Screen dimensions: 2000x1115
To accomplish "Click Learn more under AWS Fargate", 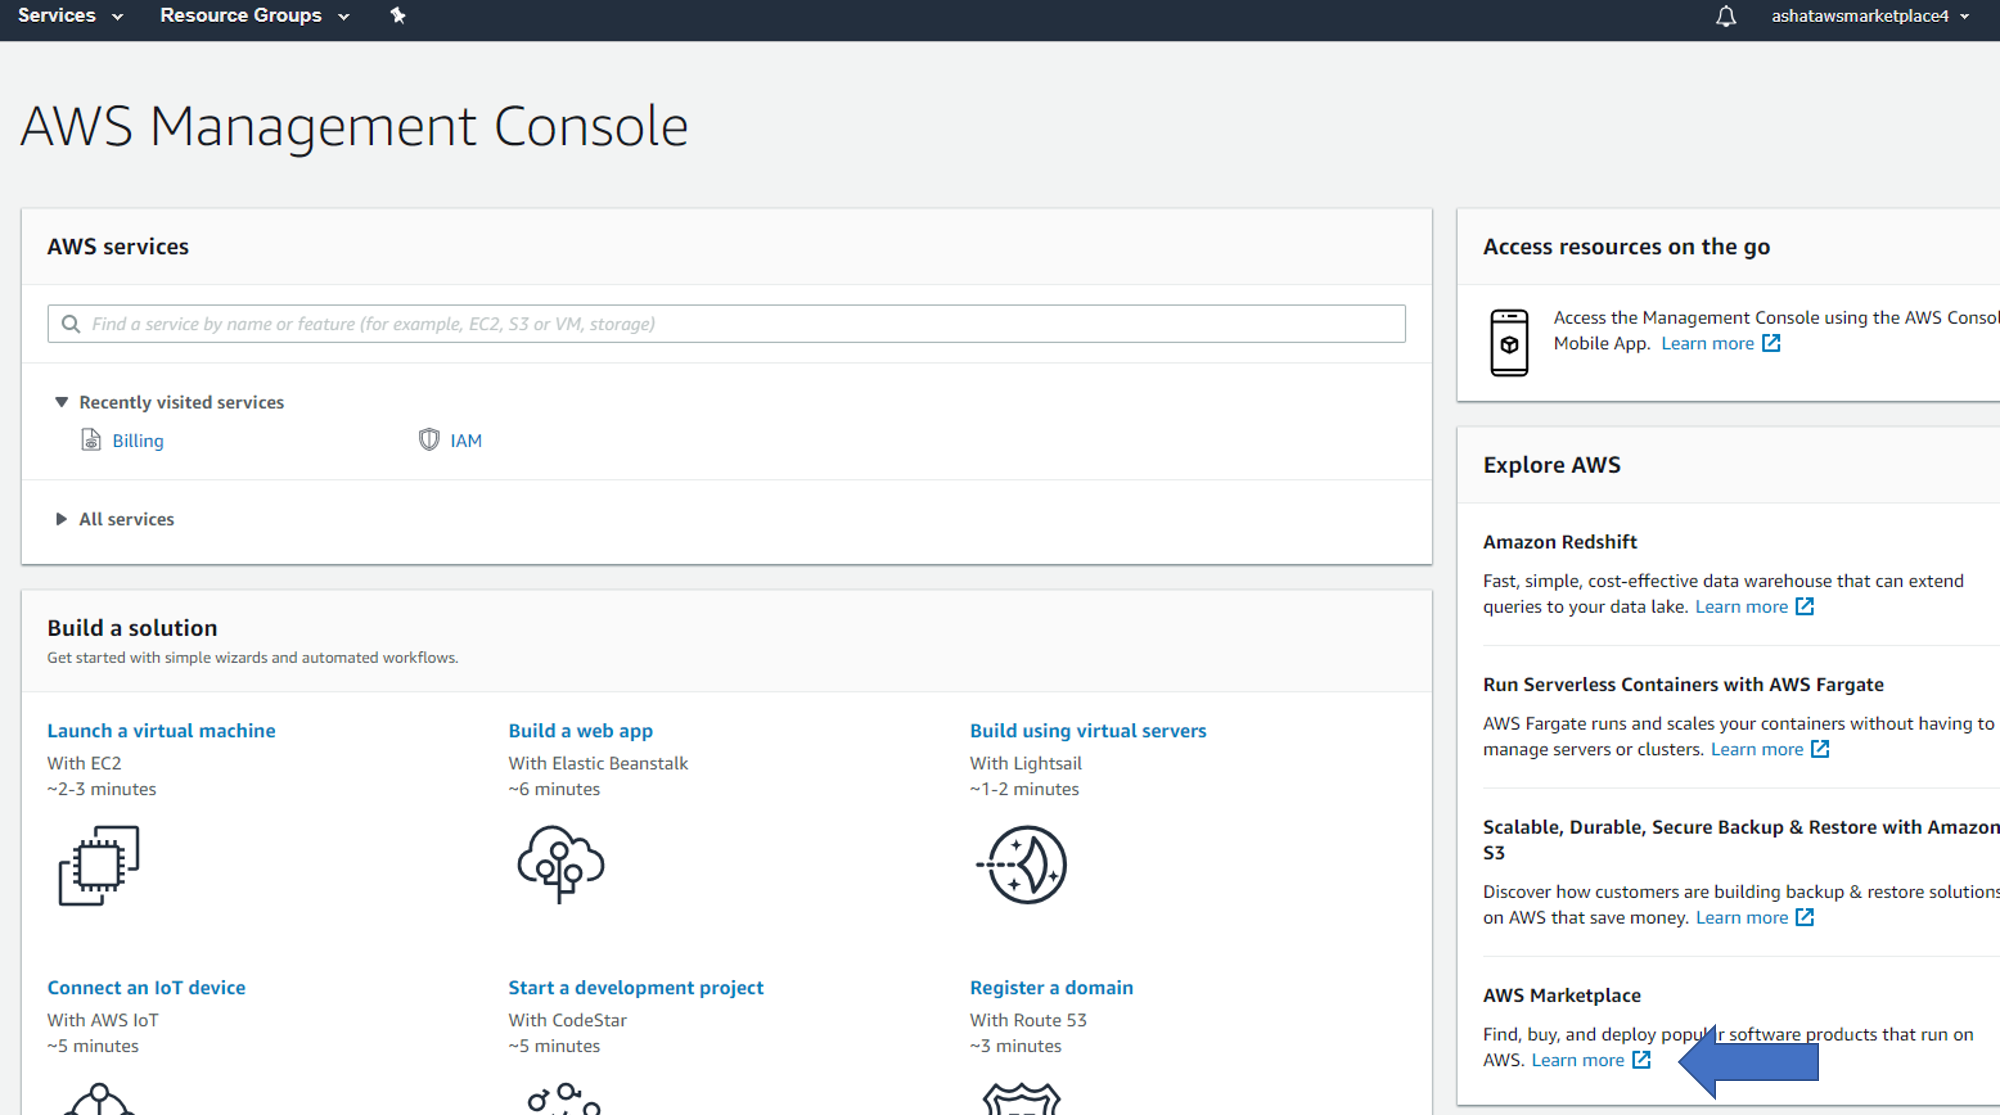I will pyautogui.click(x=1757, y=750).
